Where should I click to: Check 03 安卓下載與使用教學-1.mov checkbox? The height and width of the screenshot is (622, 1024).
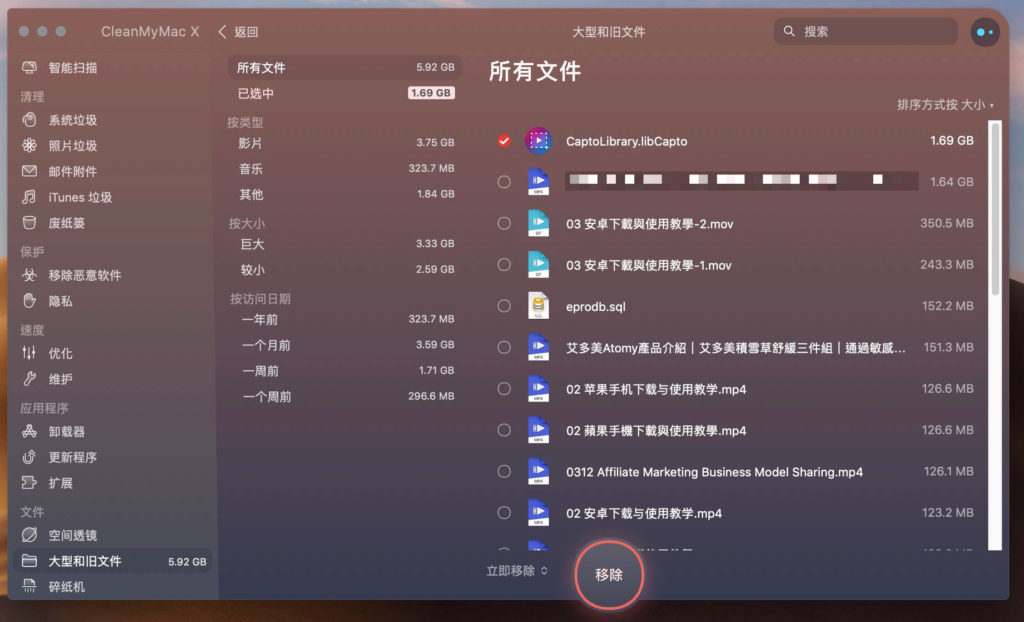click(504, 265)
